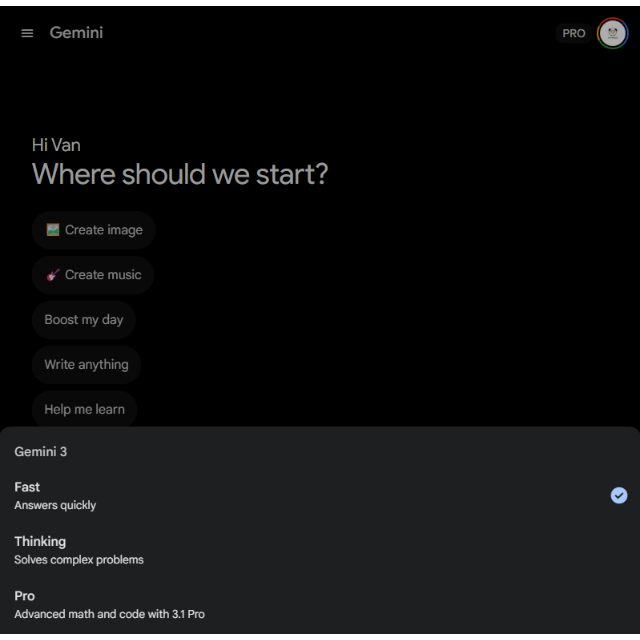Choose the Boost my day suggestion
The height and width of the screenshot is (640, 640).
point(84,320)
